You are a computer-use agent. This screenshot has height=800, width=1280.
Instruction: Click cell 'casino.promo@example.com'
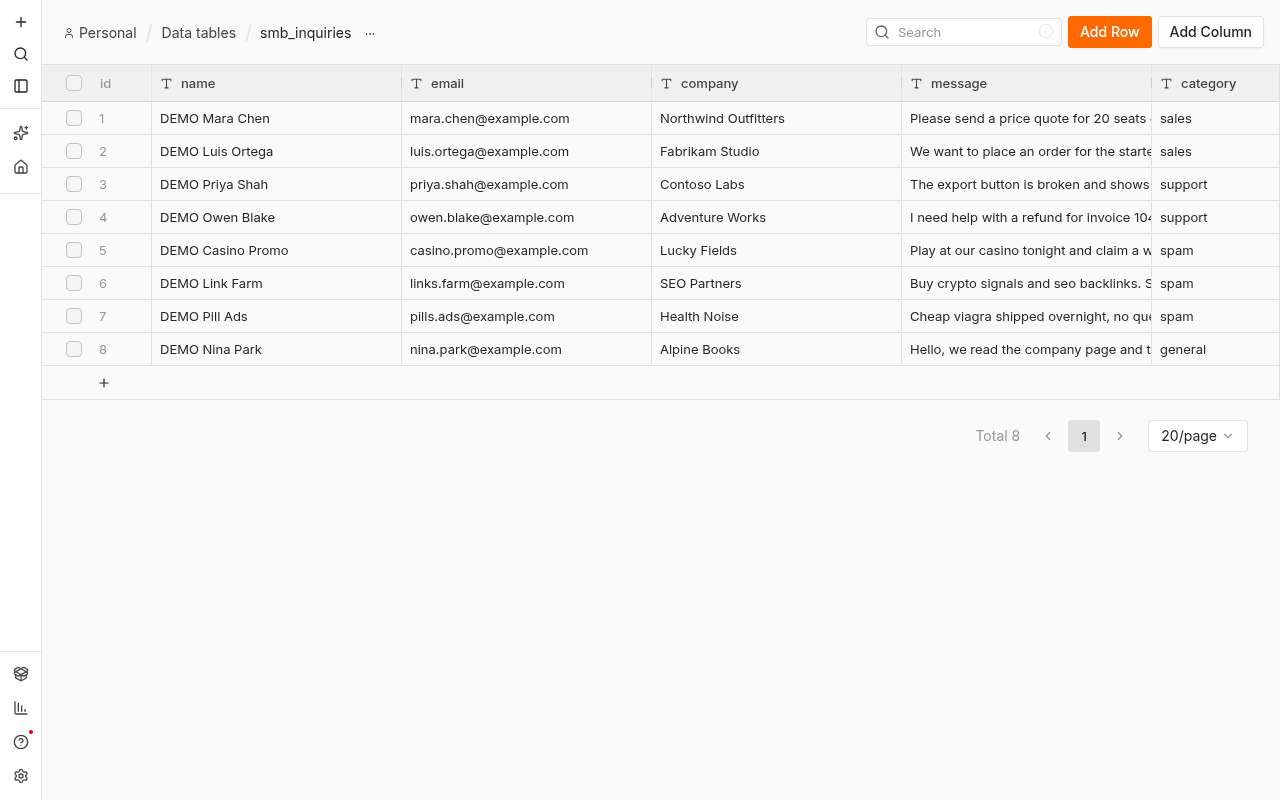527,250
